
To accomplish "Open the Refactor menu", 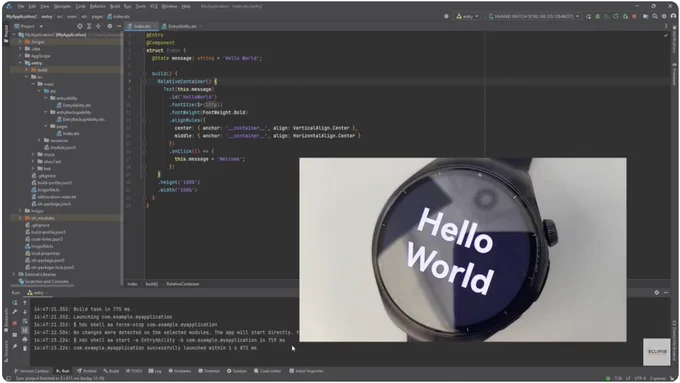I will tap(98, 7).
